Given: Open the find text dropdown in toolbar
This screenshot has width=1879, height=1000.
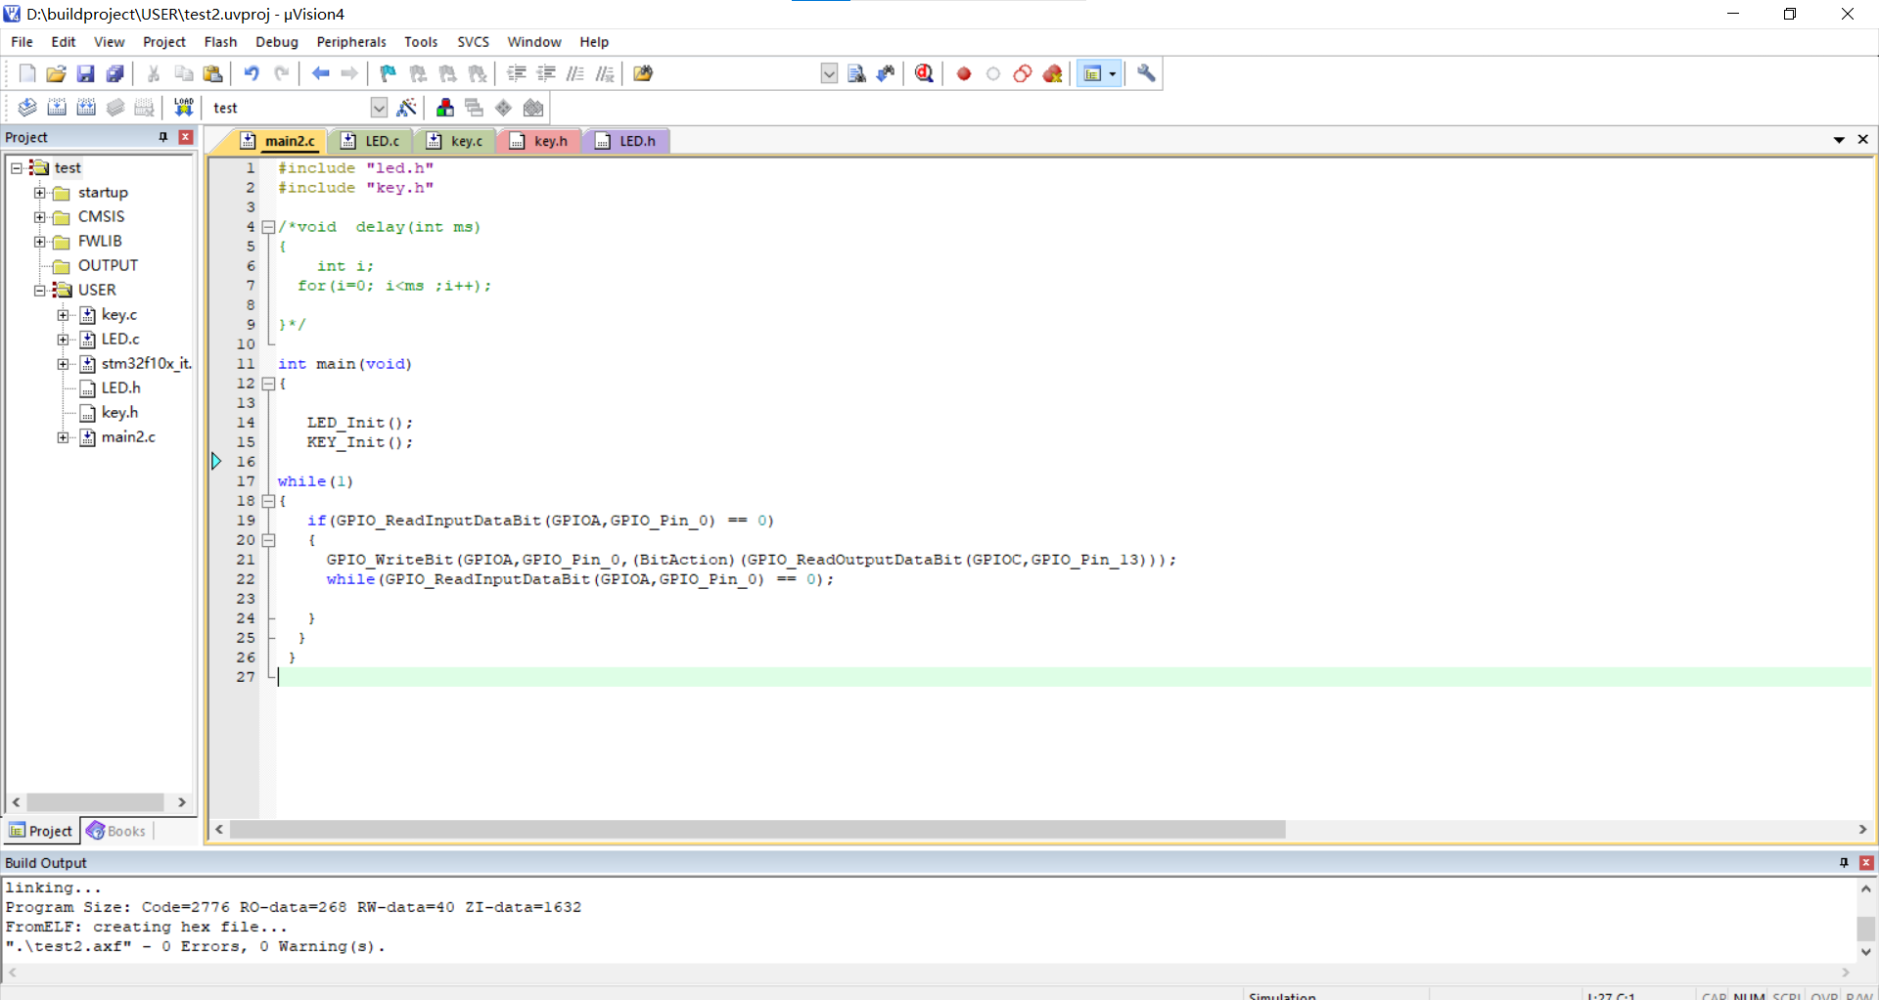Looking at the screenshot, I should pos(829,73).
